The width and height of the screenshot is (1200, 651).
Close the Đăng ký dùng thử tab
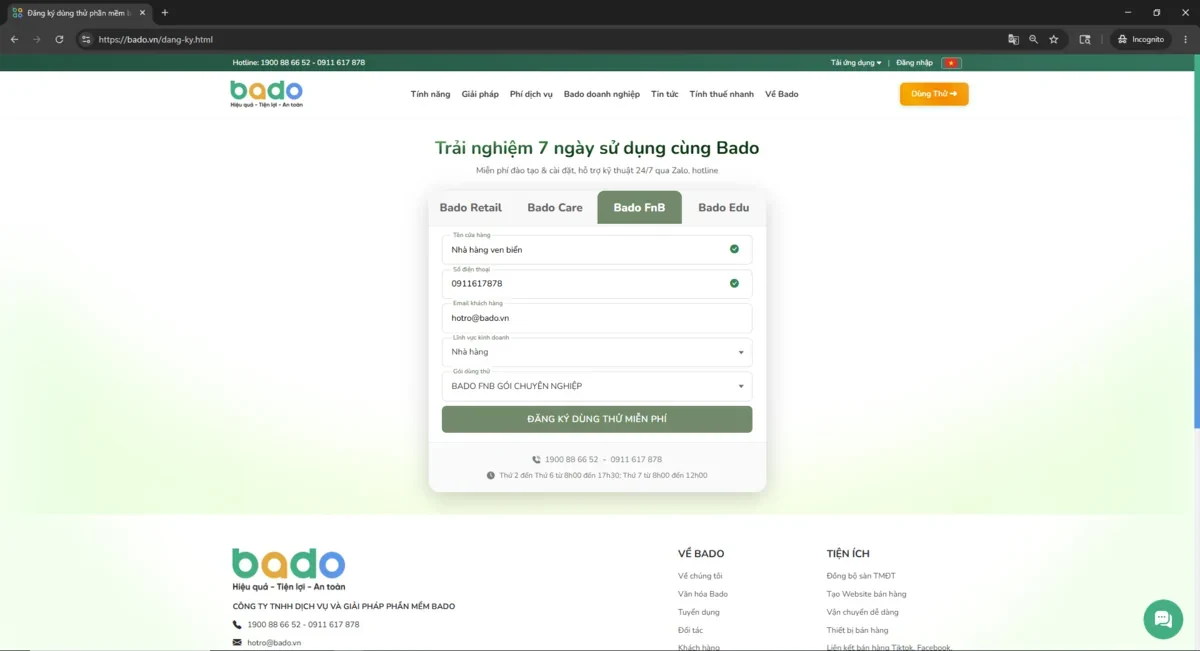click(142, 13)
